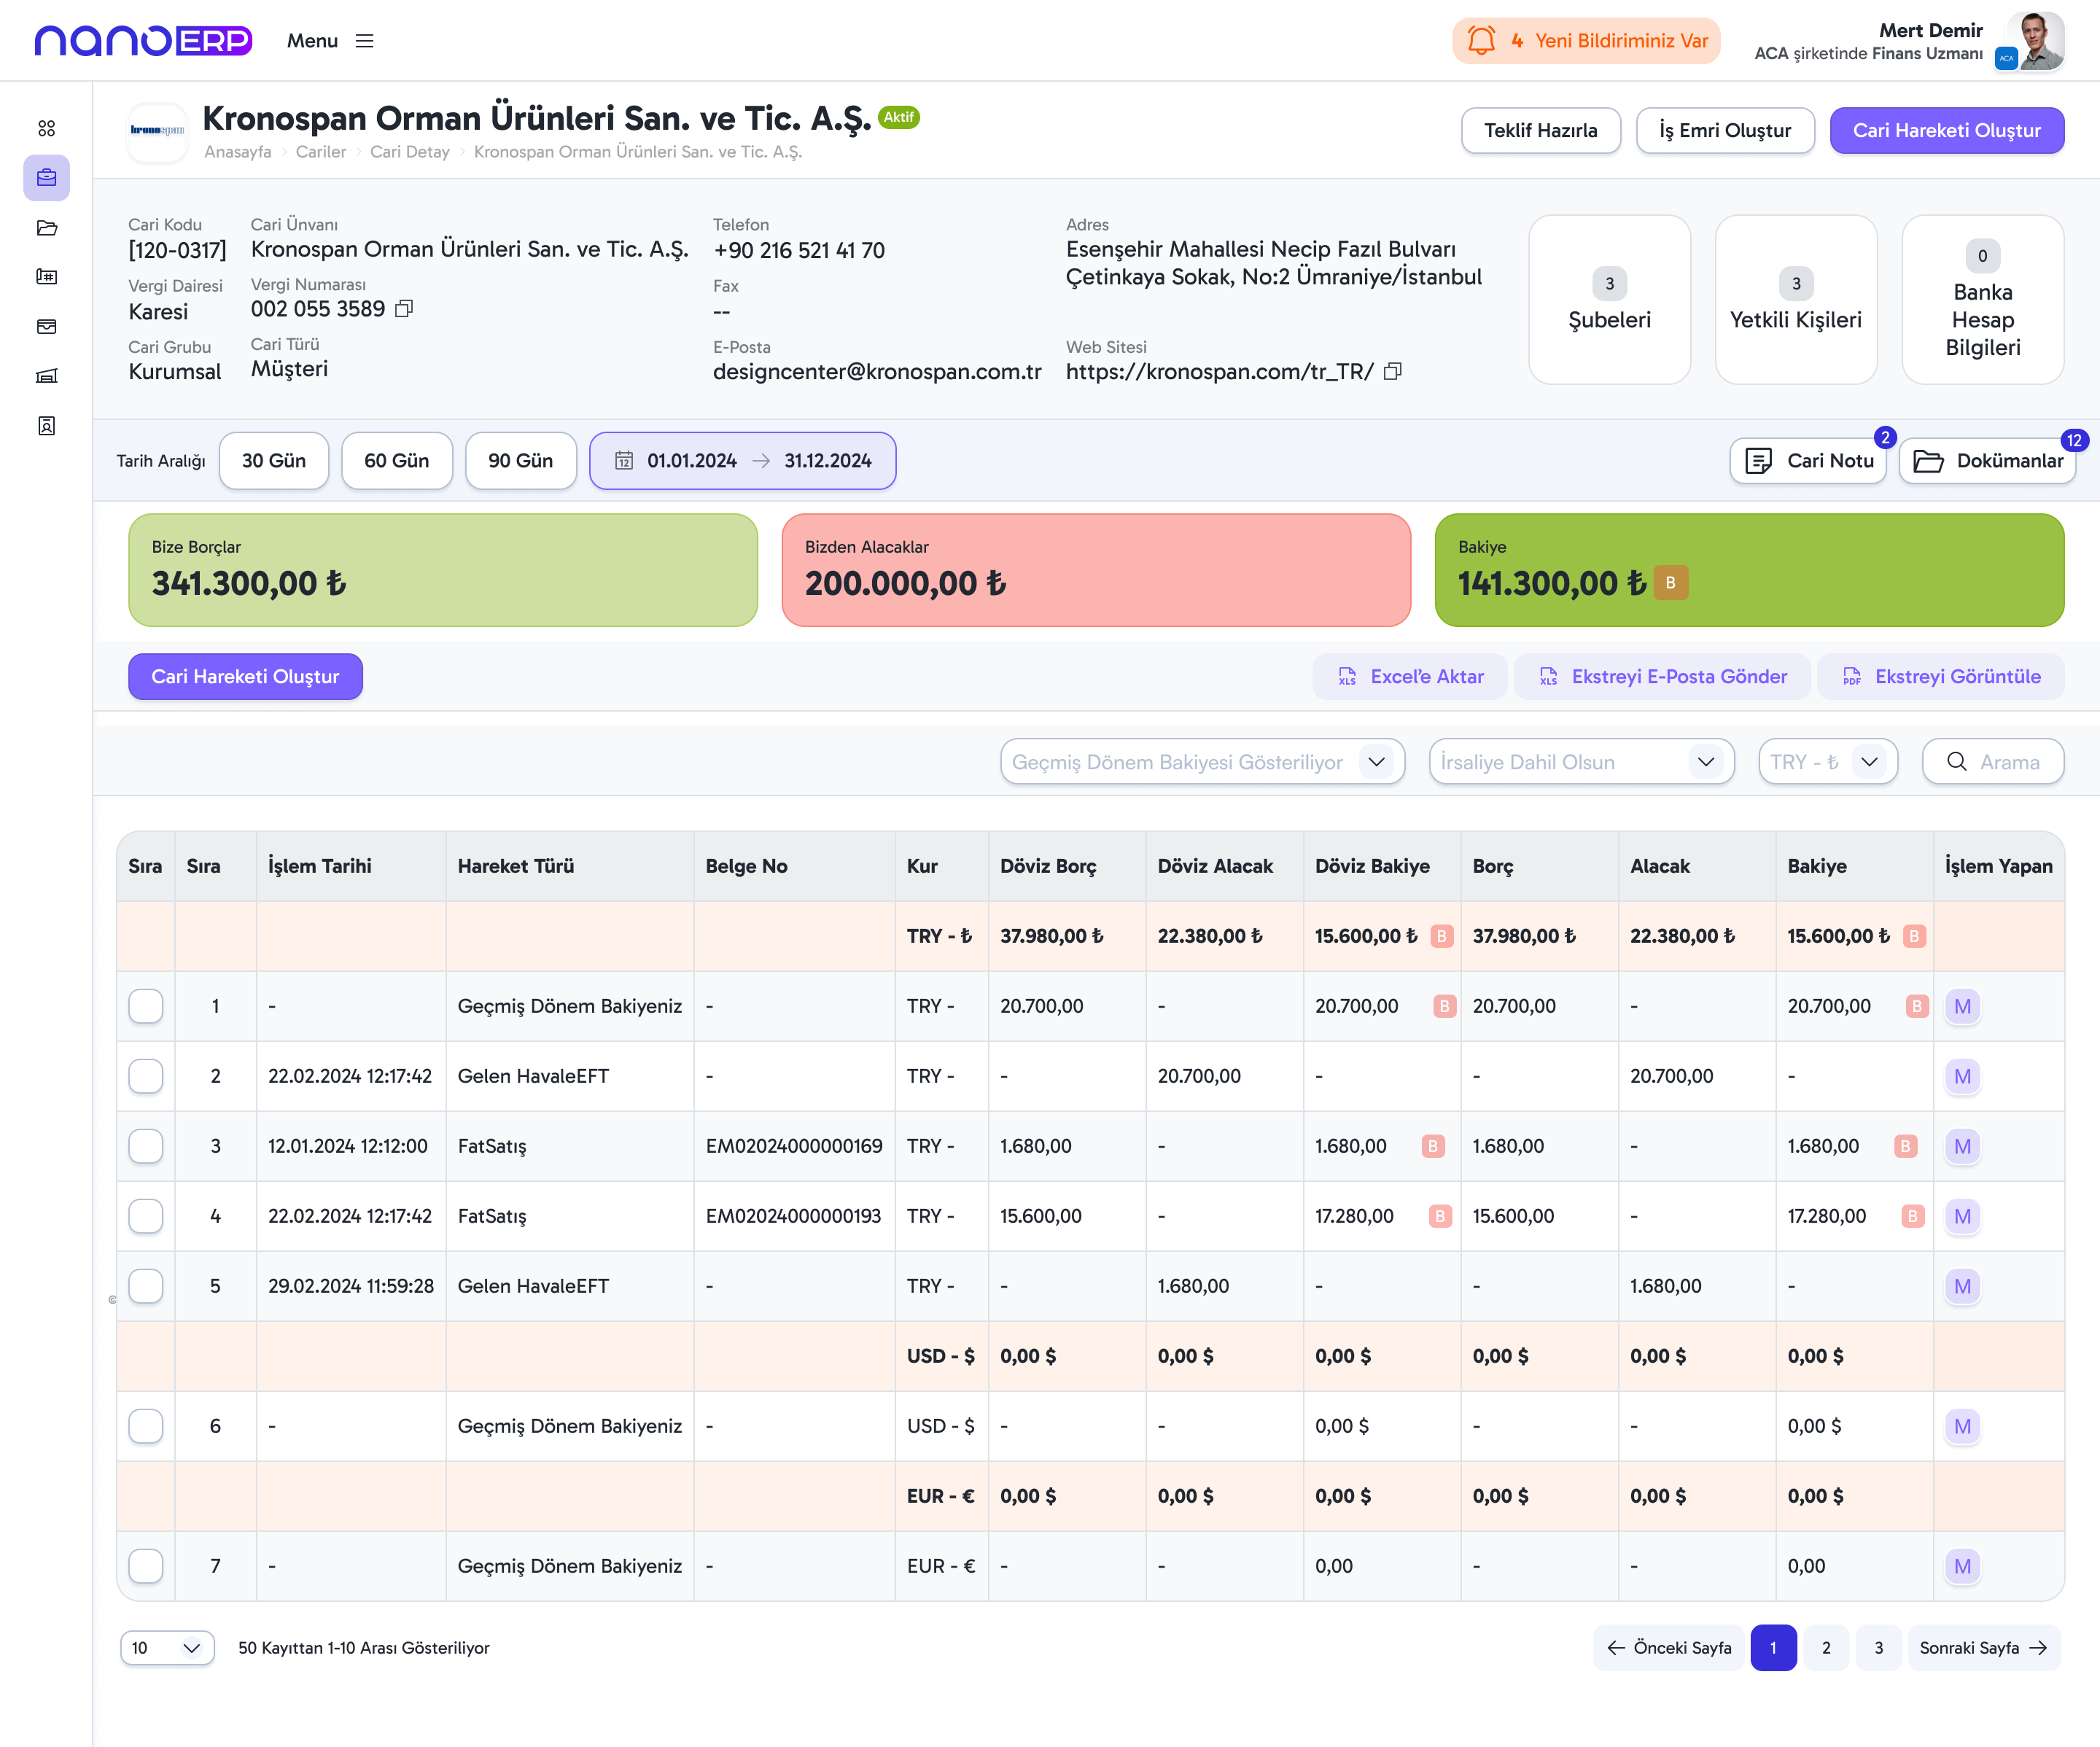
Task: Select checkbox of row 3 FatSatış
Action: tap(146, 1146)
